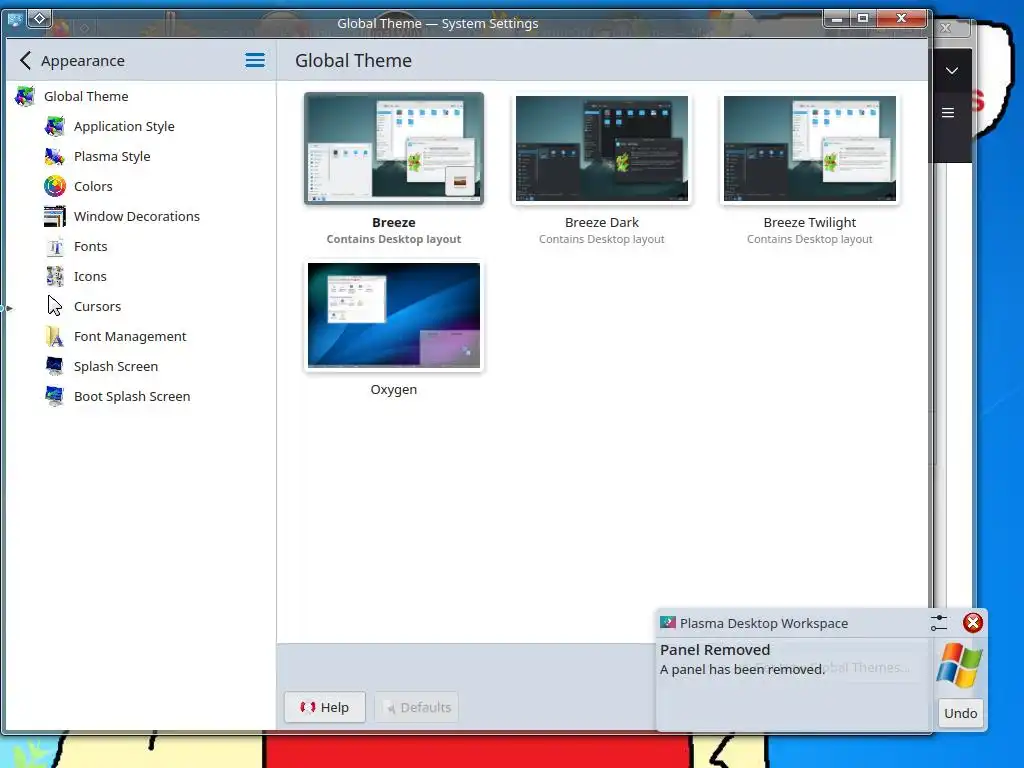Screen dimensions: 1024x768
Task: Select the Icons settings entry
Action: click(x=90, y=276)
